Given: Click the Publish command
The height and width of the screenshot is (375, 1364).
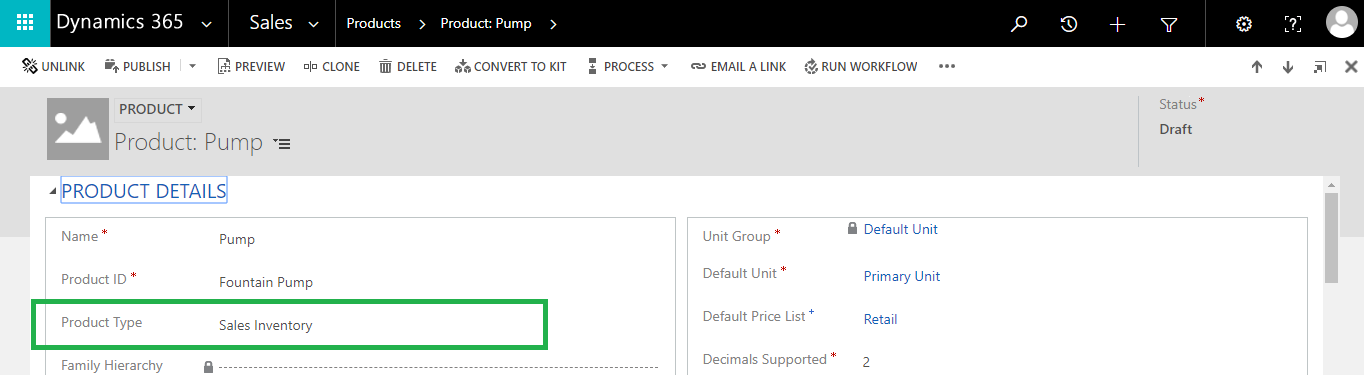Looking at the screenshot, I should [137, 67].
